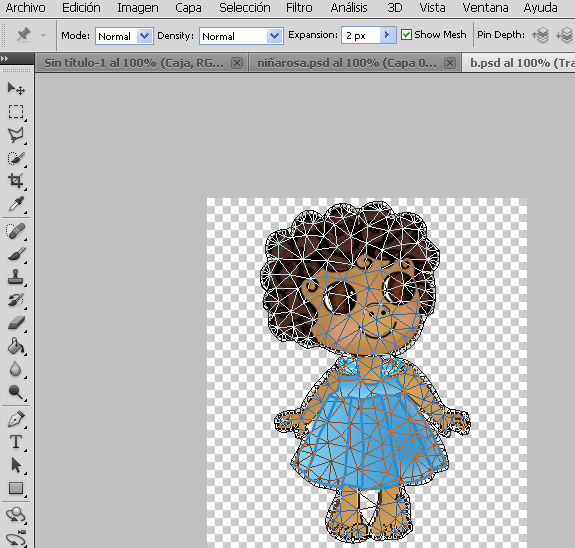The height and width of the screenshot is (548, 575).
Task: Select the Clone Stamp tool
Action: coord(16,277)
